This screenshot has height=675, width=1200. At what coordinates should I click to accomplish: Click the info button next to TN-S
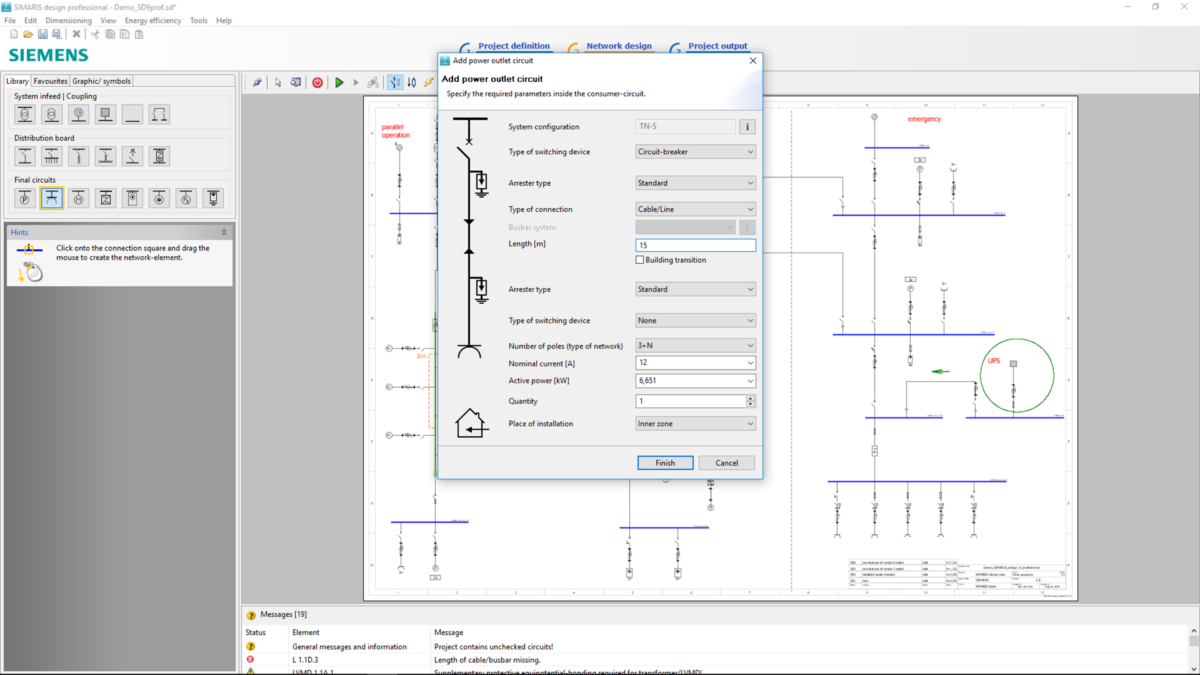coord(747,127)
